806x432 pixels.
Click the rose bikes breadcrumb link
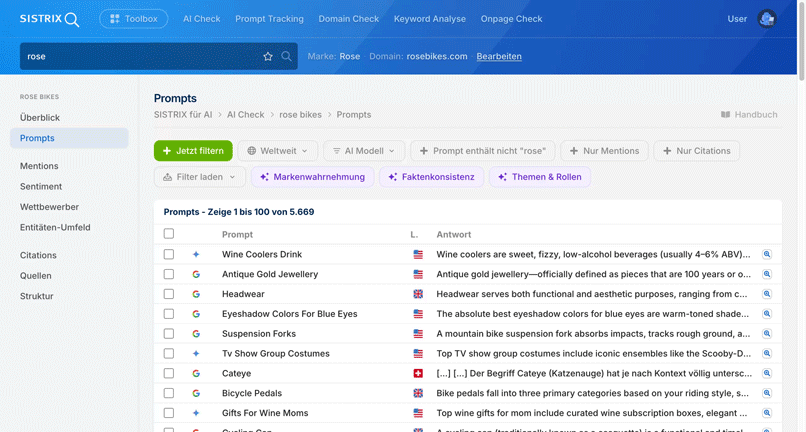pyautogui.click(x=300, y=115)
